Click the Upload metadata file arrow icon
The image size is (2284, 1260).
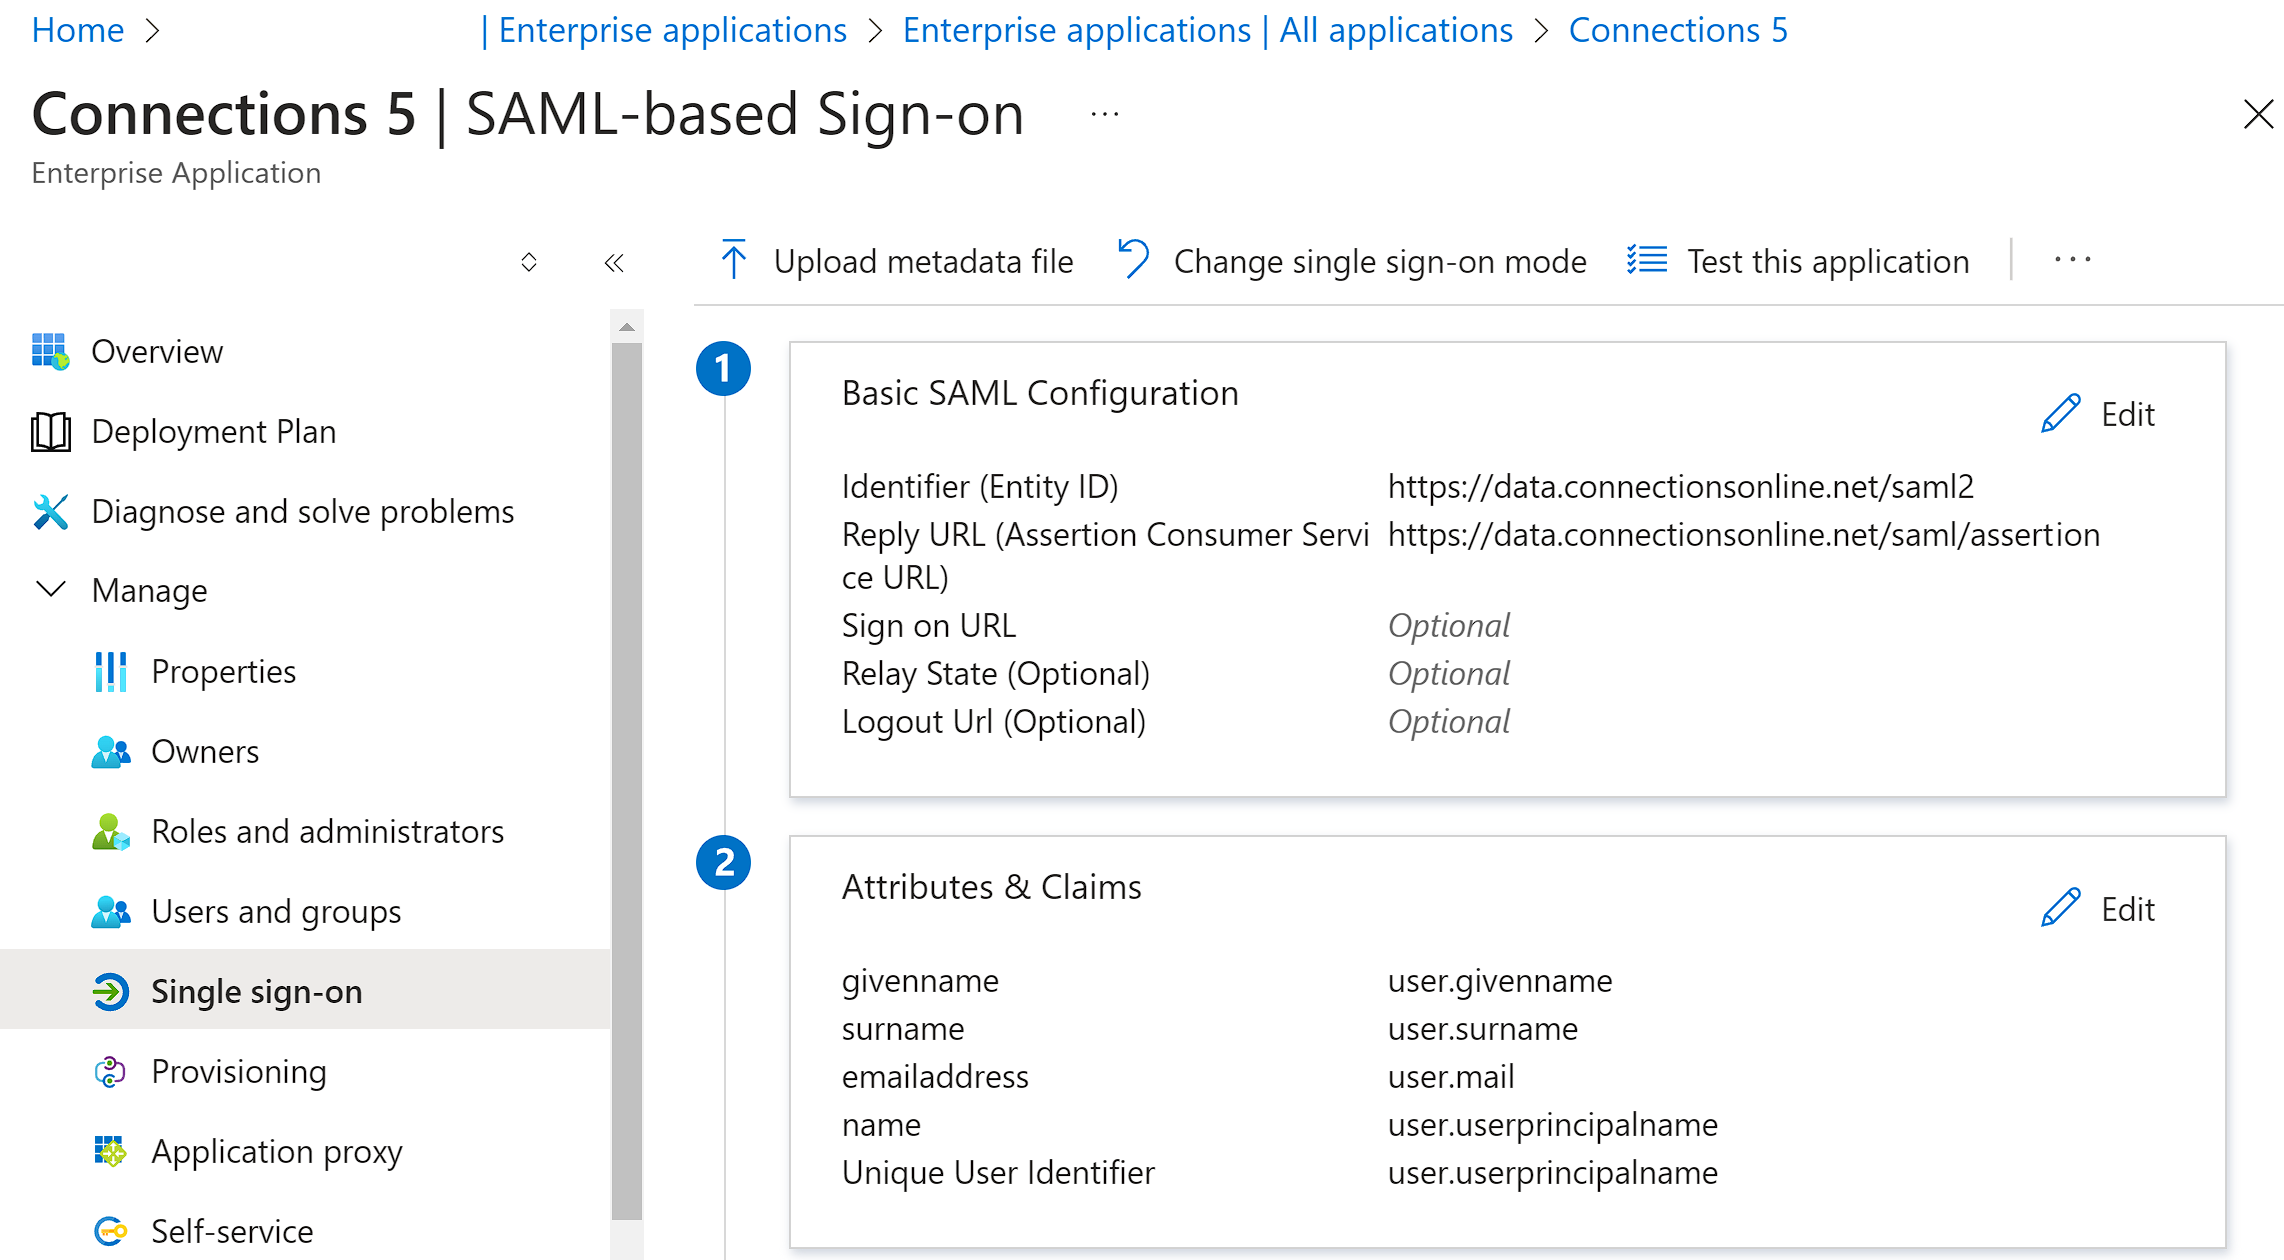click(x=734, y=260)
